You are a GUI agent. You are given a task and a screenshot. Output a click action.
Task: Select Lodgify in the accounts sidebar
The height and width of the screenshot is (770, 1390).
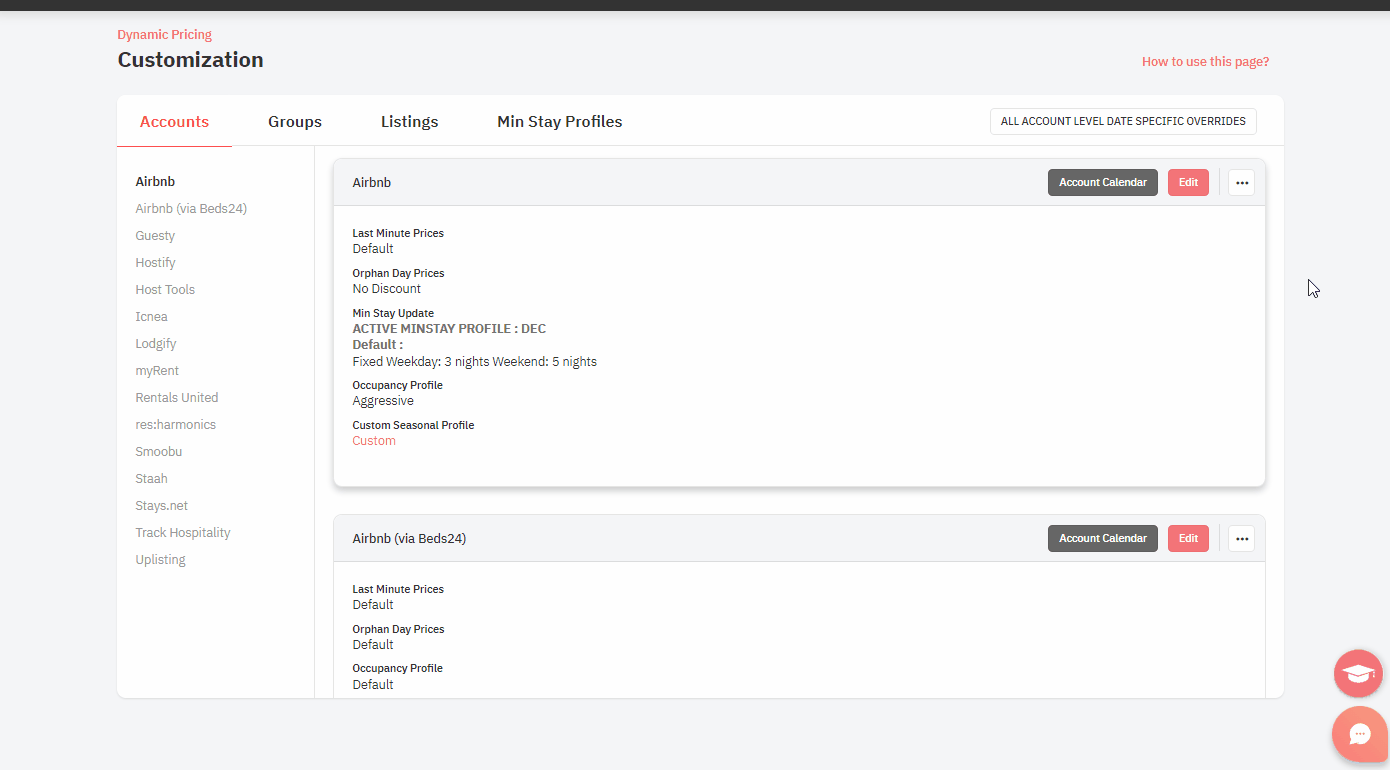pyautogui.click(x=156, y=344)
